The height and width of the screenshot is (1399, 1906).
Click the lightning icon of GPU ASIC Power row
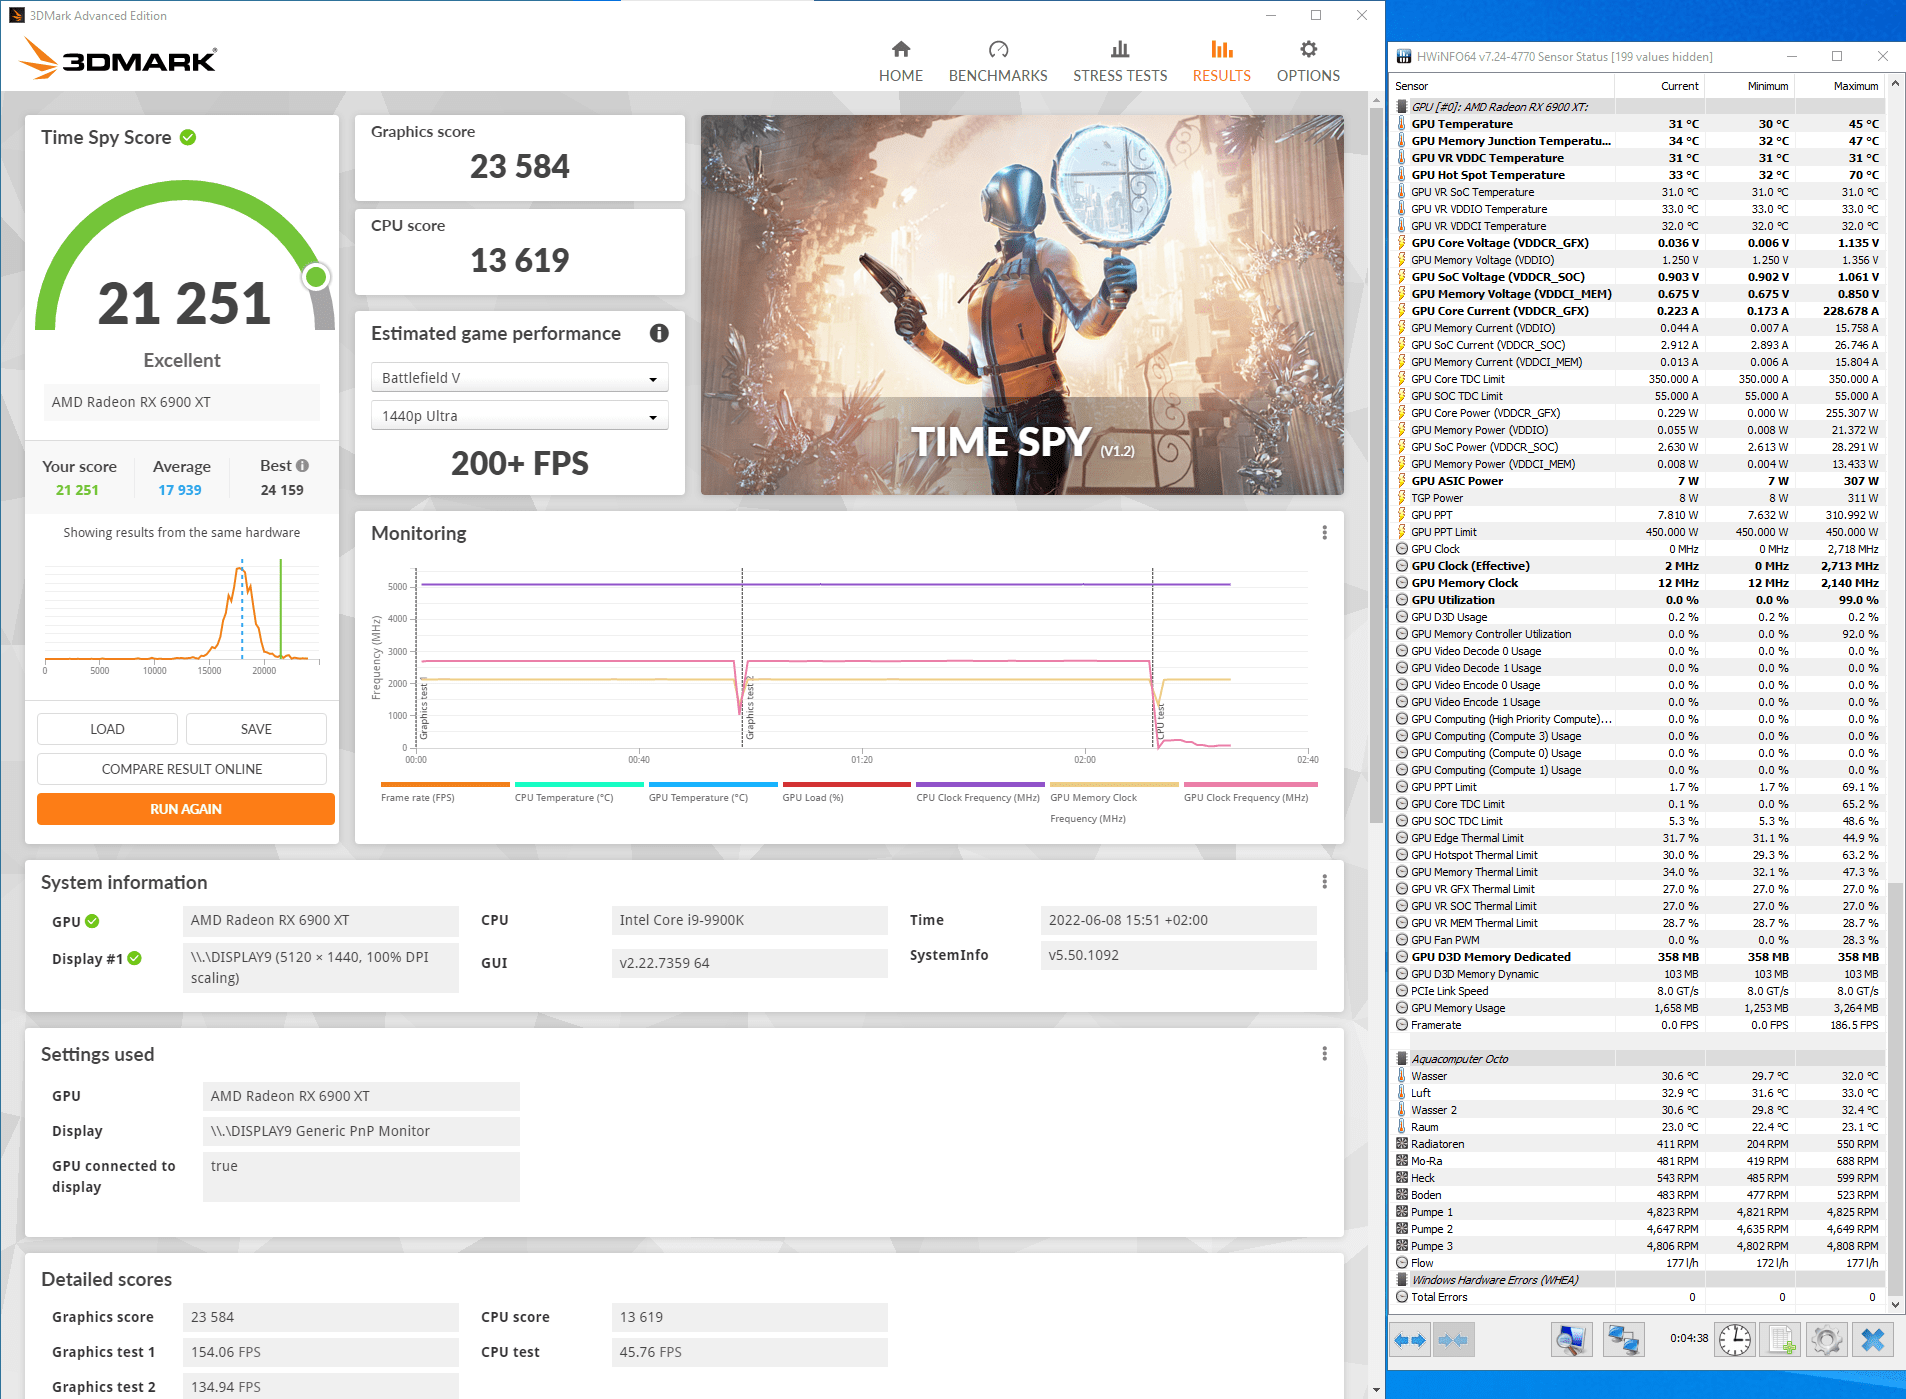pos(1402,481)
